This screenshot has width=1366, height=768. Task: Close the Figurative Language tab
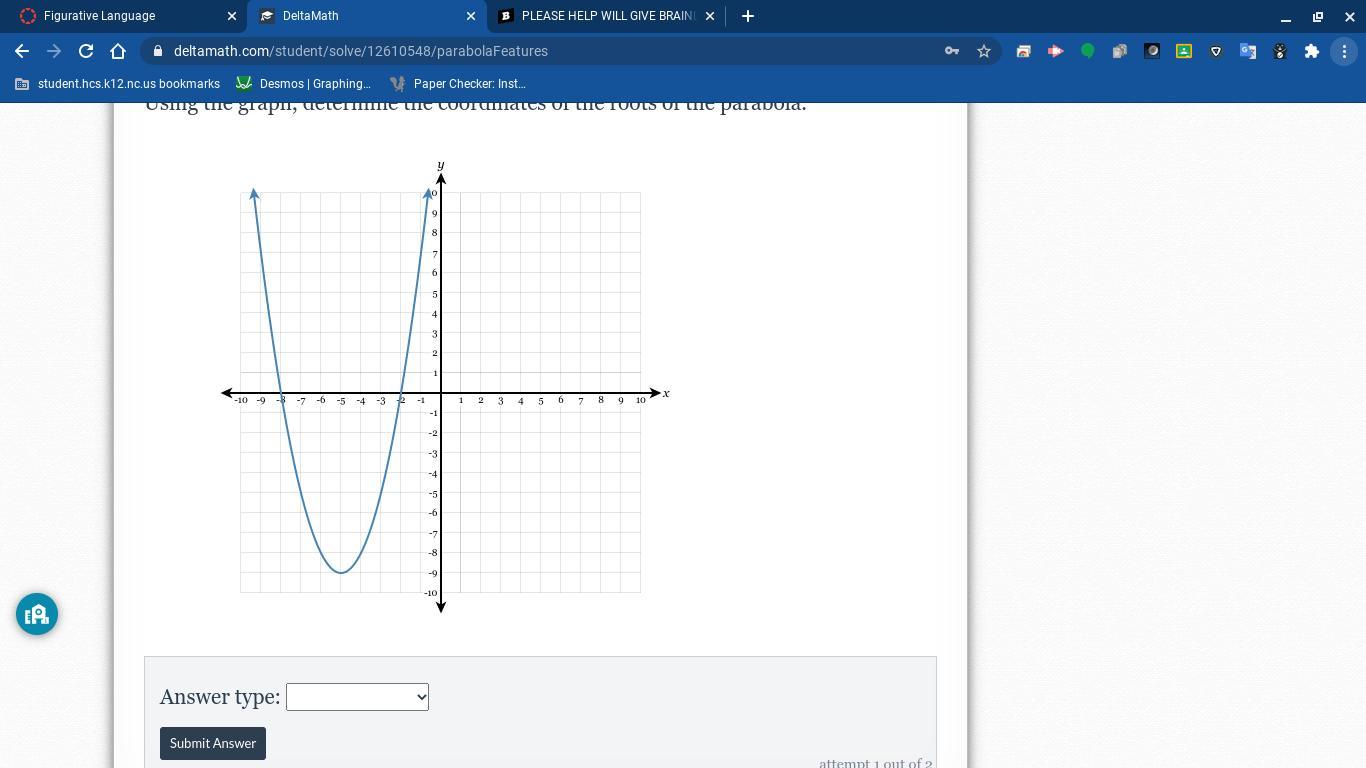232,16
